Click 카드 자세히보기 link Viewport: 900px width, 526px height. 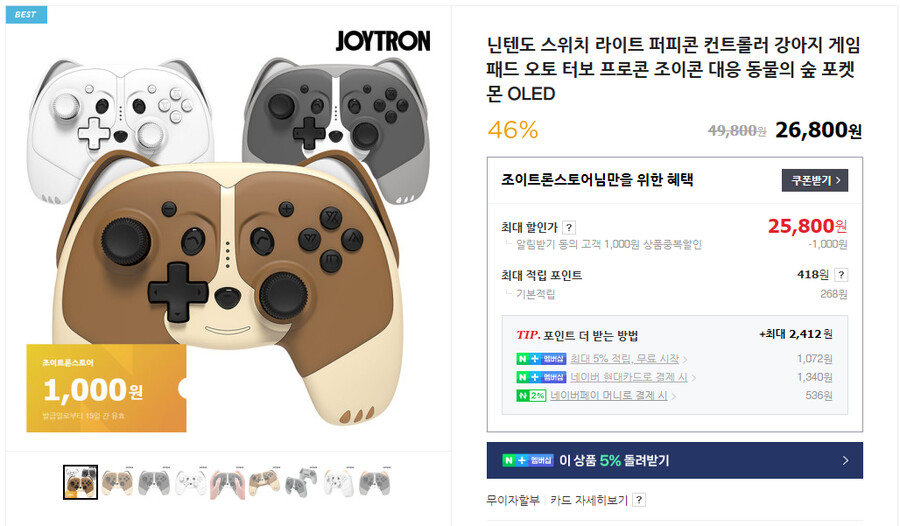pos(588,500)
